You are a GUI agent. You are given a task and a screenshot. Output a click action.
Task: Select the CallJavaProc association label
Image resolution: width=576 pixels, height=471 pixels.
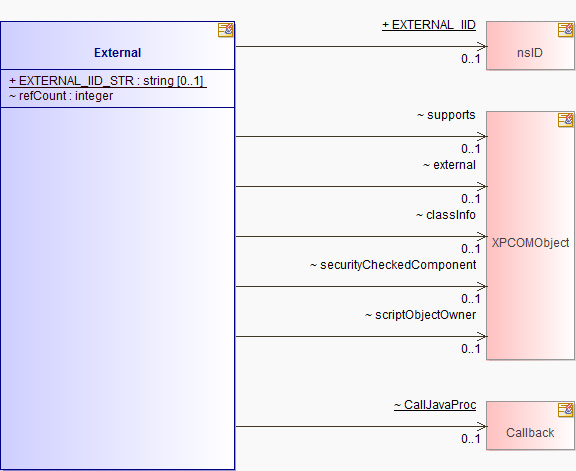[435, 405]
